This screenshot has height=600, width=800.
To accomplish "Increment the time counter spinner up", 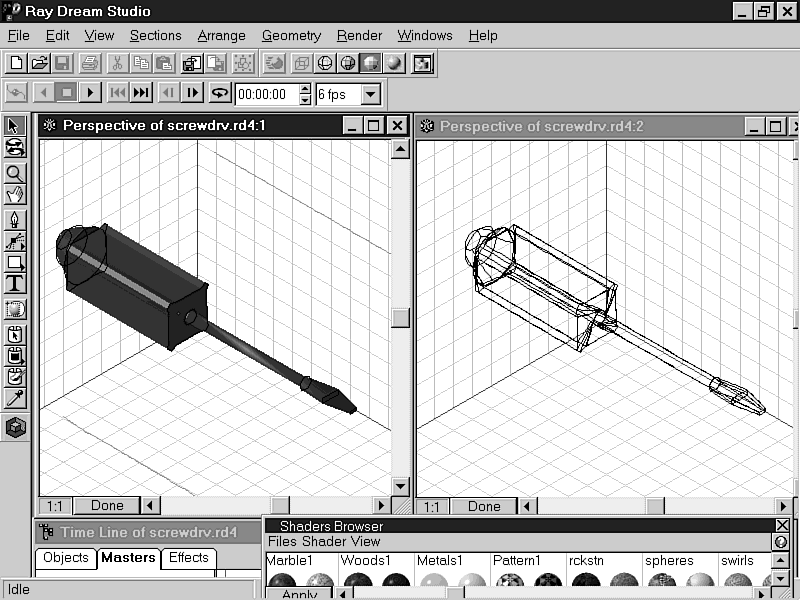I will pos(304,89).
